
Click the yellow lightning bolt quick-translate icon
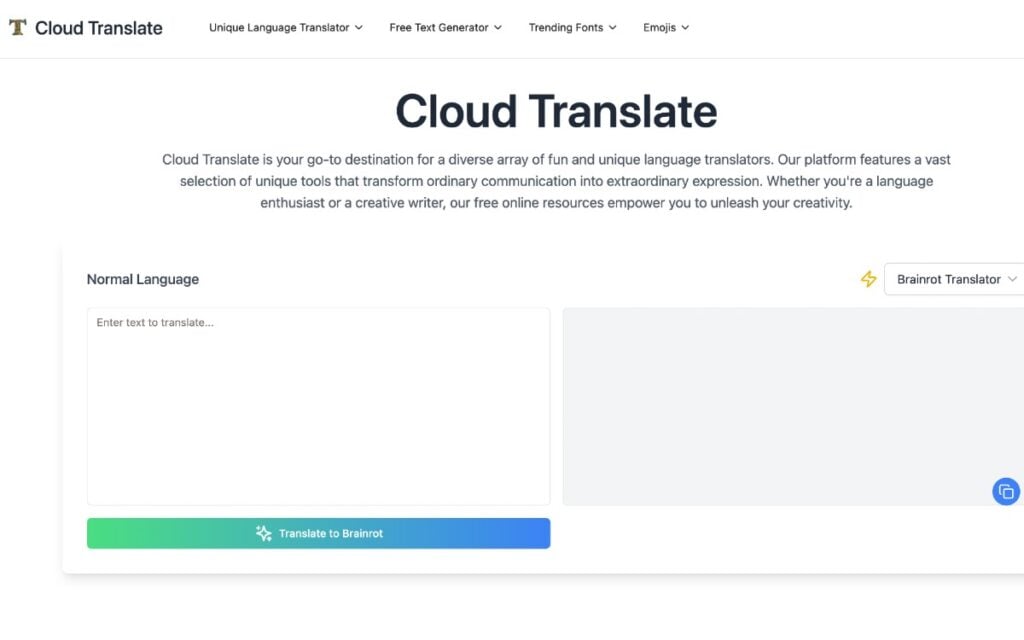click(x=867, y=280)
